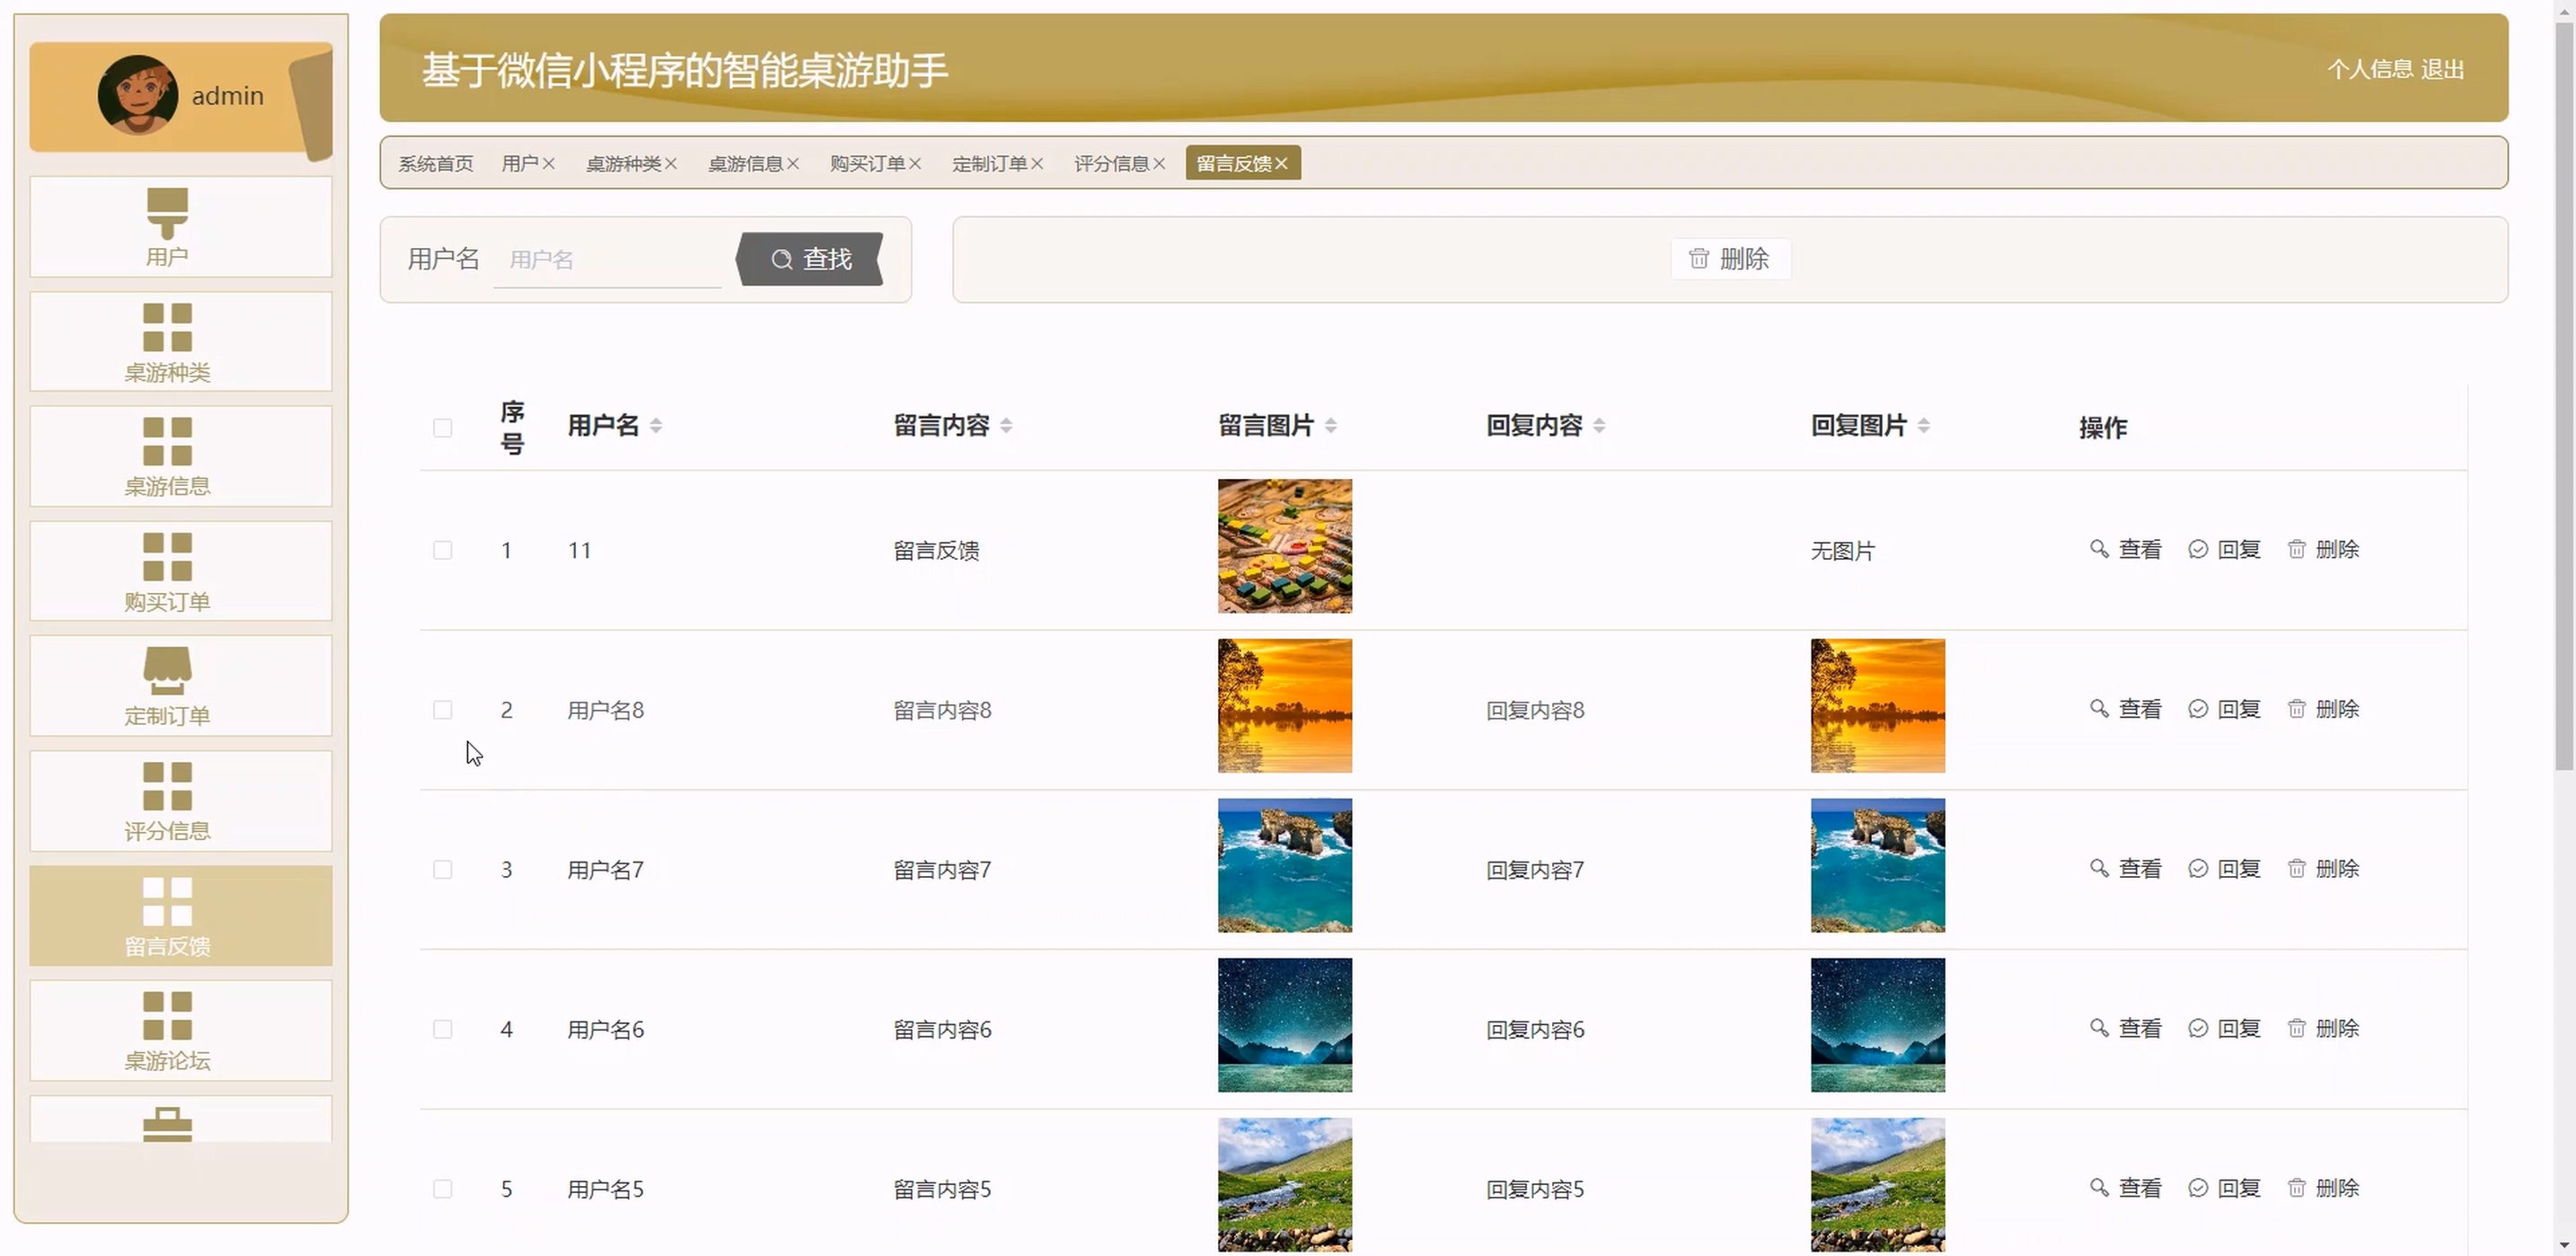Image resolution: width=2576 pixels, height=1256 pixels.
Task: Focus the 用户名 search input field
Action: click(607, 260)
